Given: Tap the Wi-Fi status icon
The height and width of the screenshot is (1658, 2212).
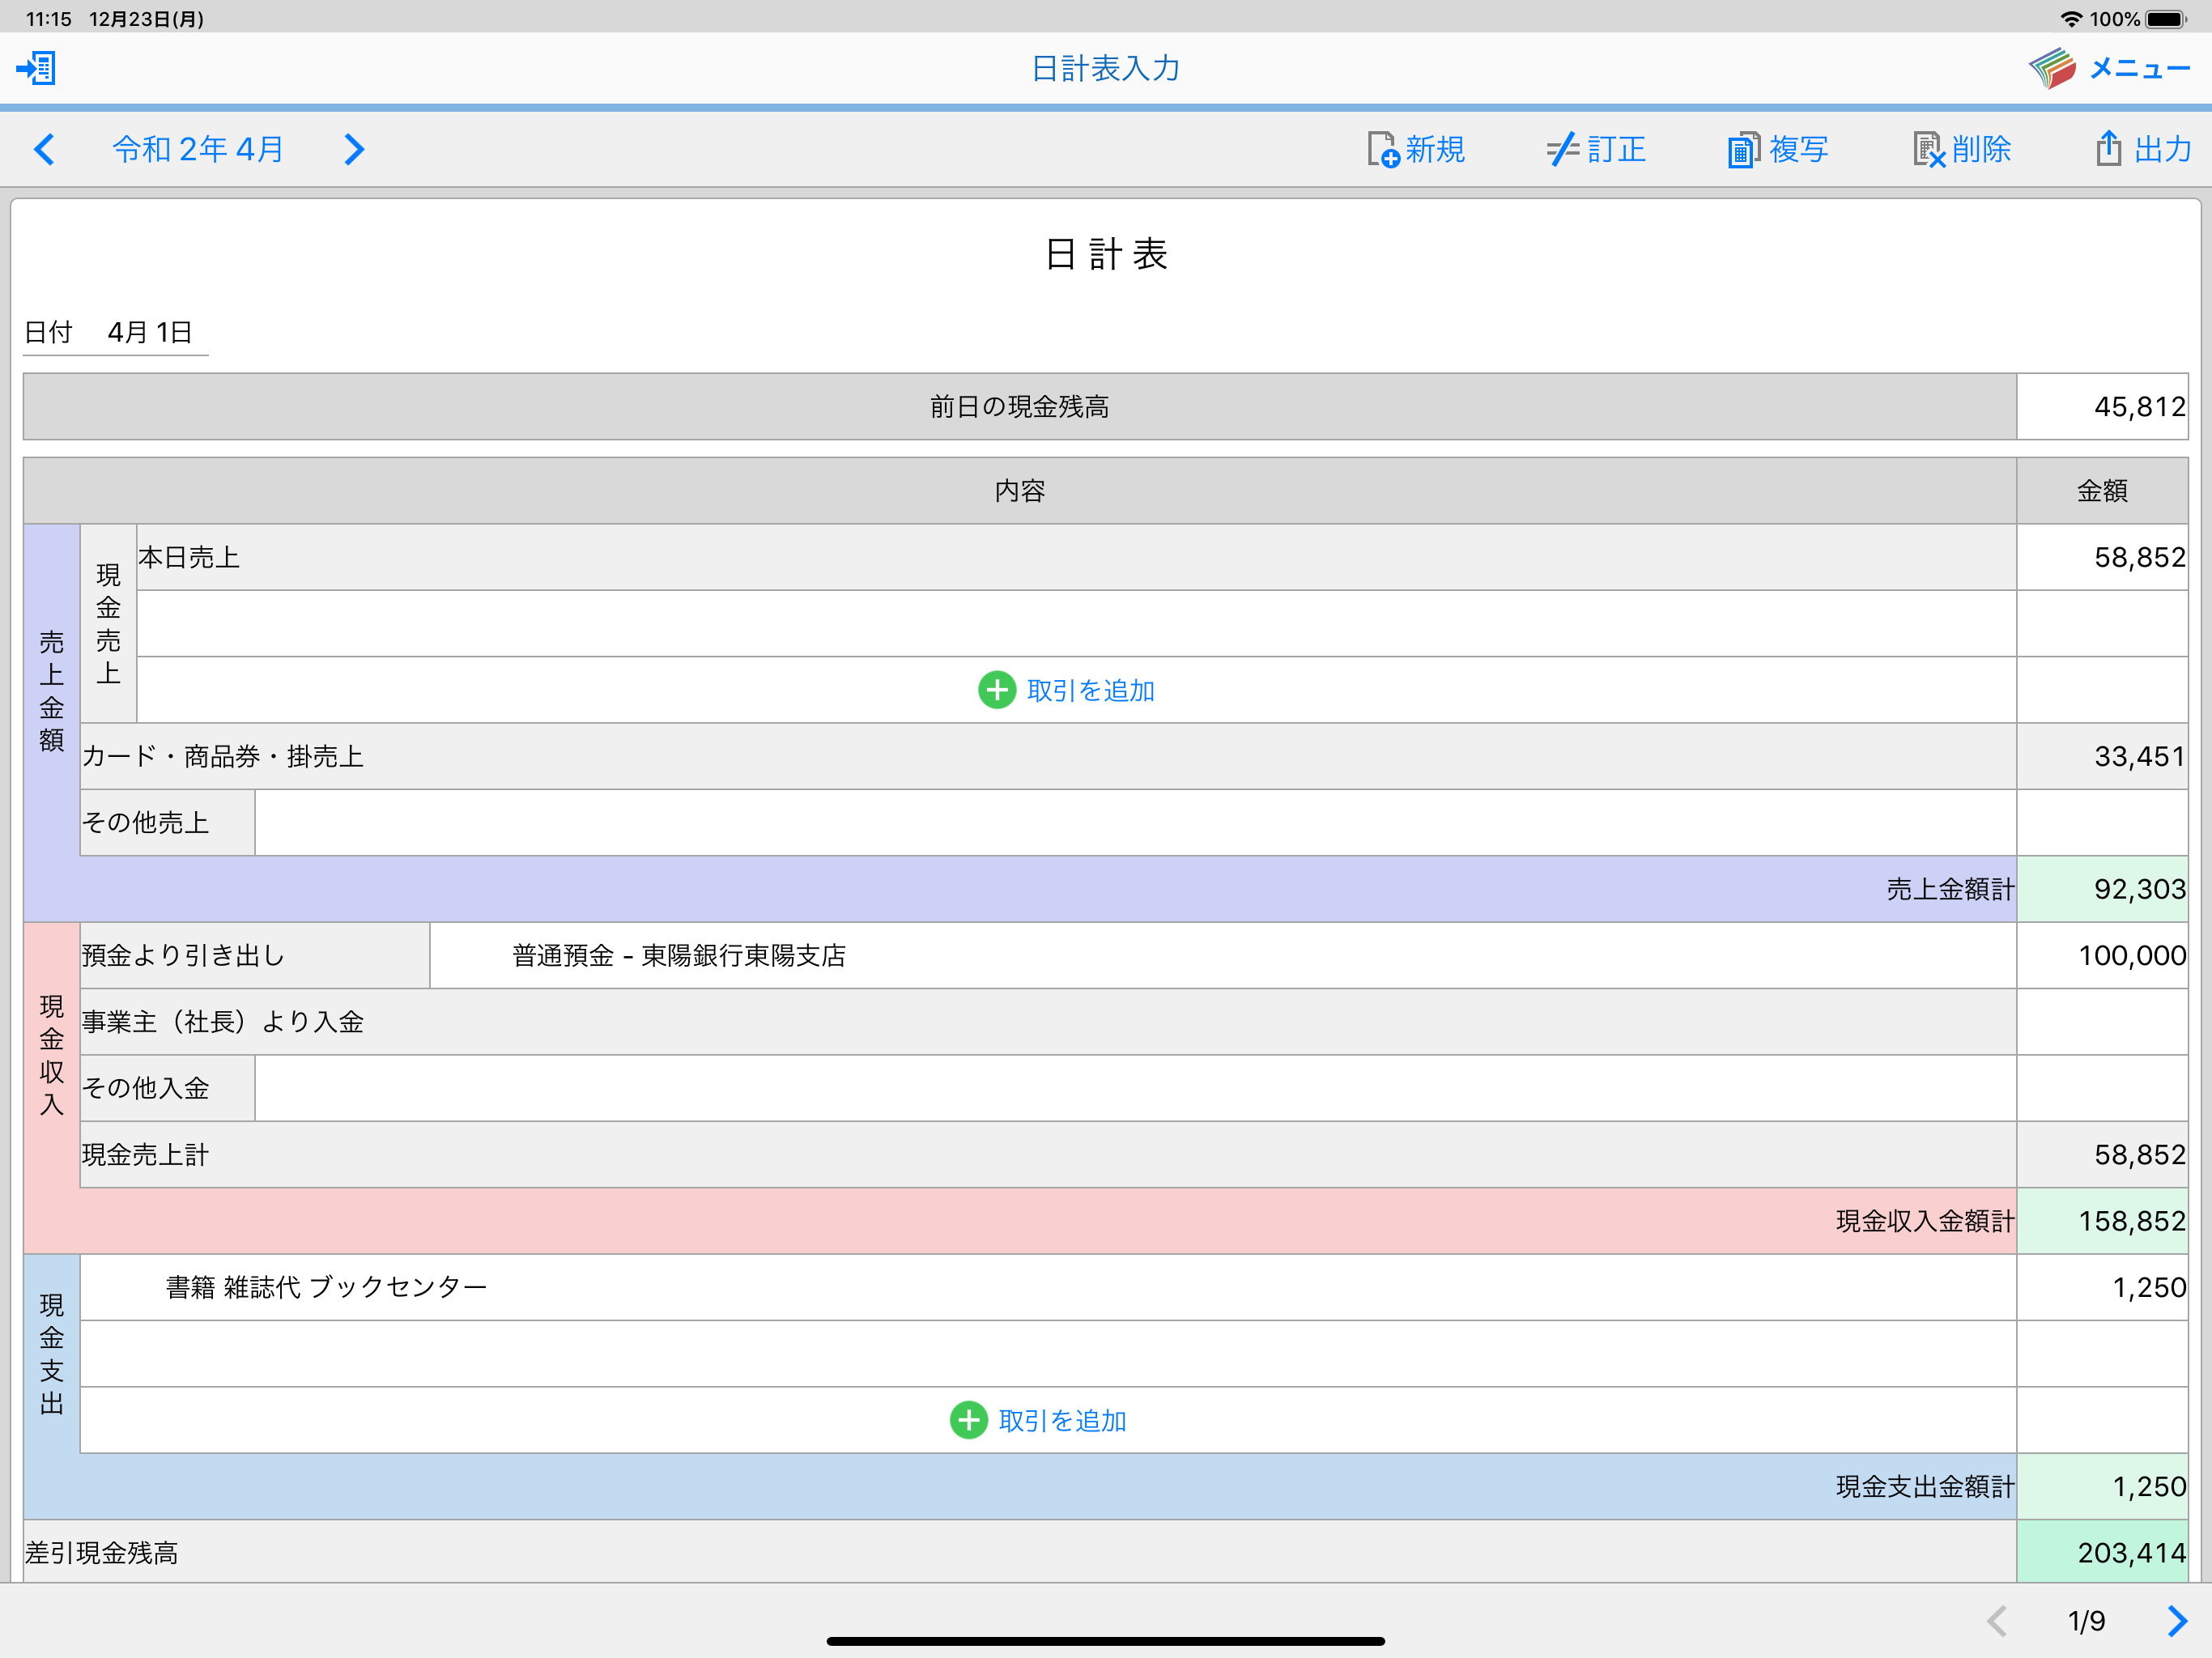Looking at the screenshot, I should pos(2071,19).
